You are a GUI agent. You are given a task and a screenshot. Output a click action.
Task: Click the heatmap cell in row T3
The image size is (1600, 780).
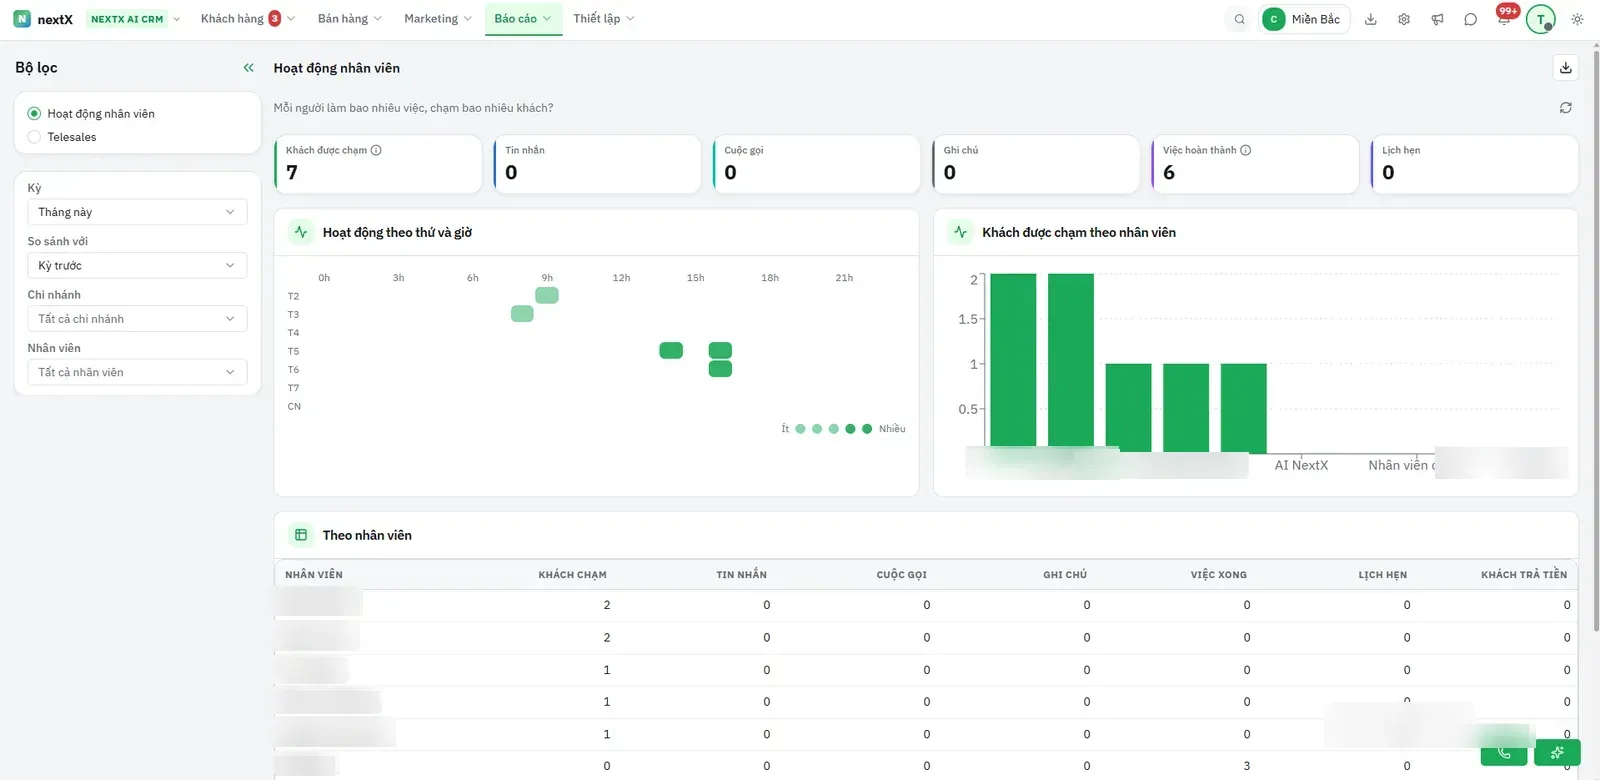pyautogui.click(x=522, y=314)
